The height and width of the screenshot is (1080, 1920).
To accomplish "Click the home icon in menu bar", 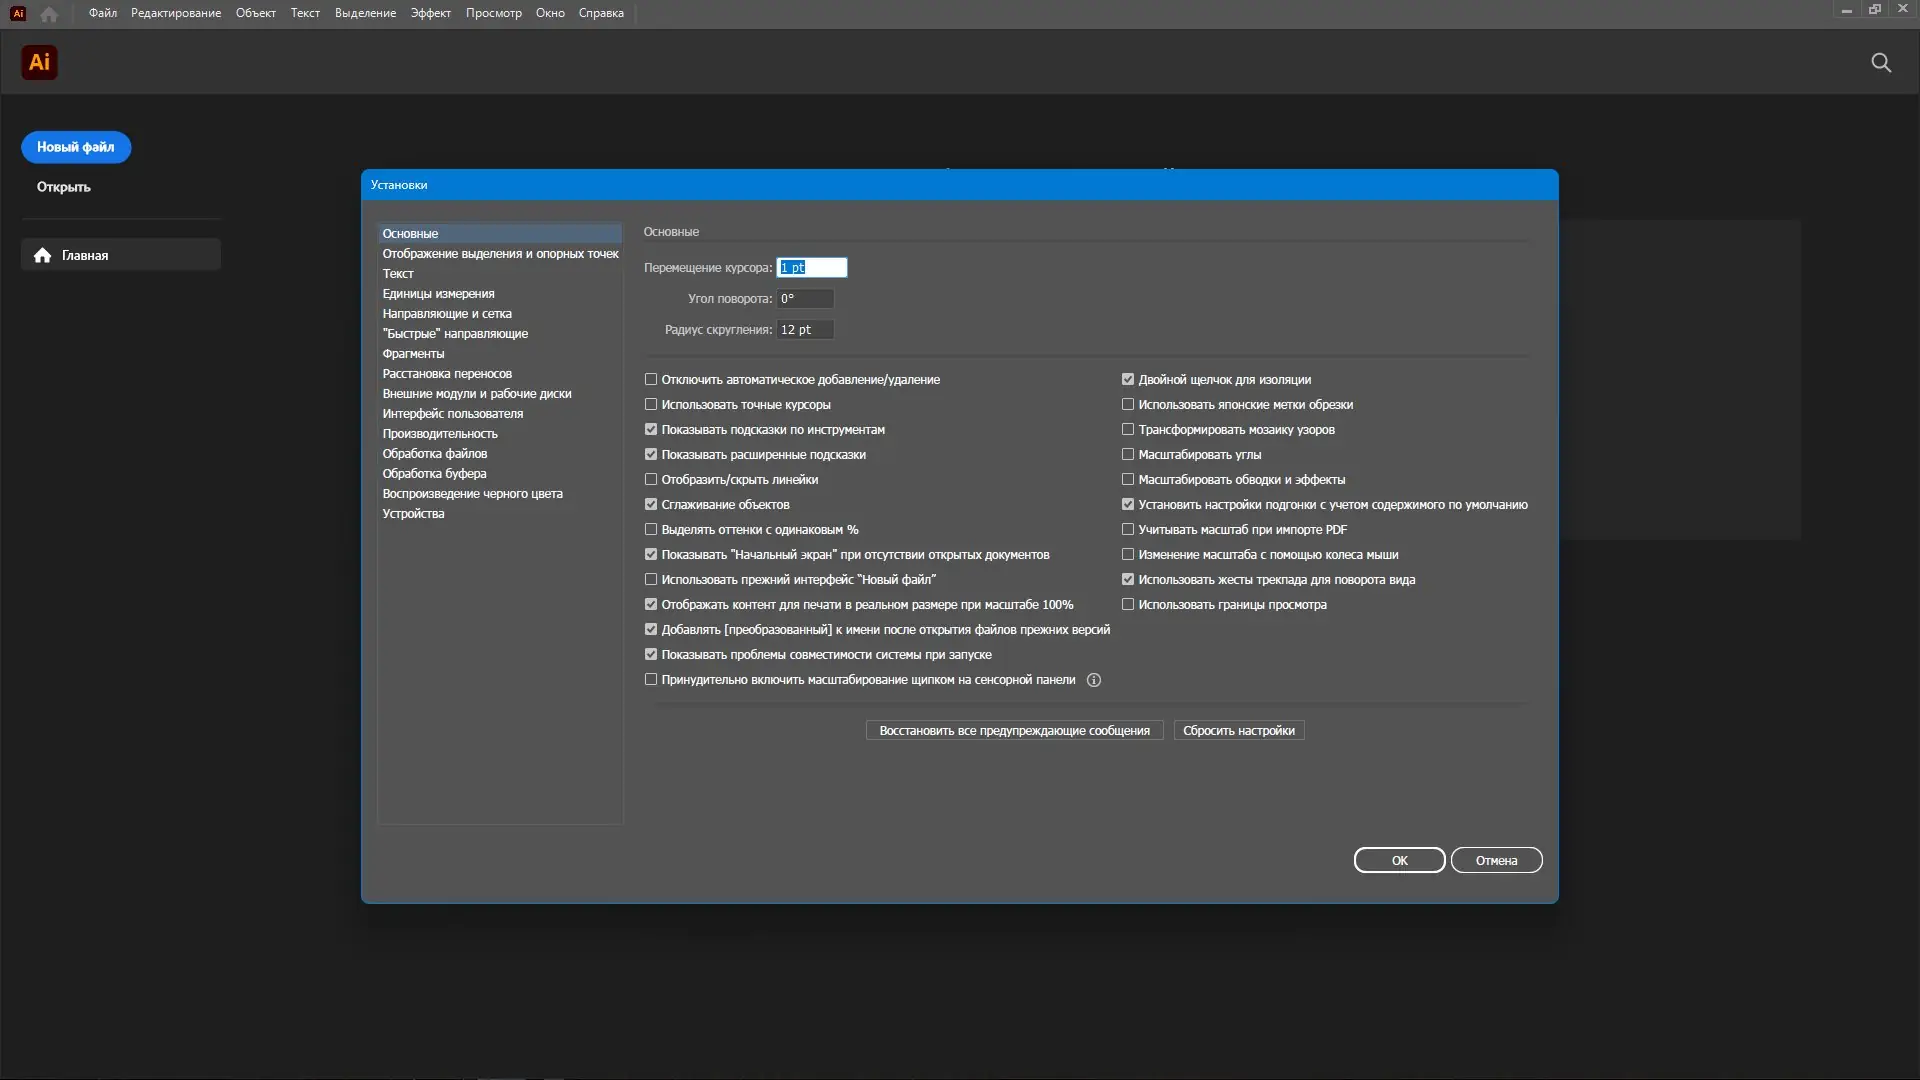I will click(49, 14).
